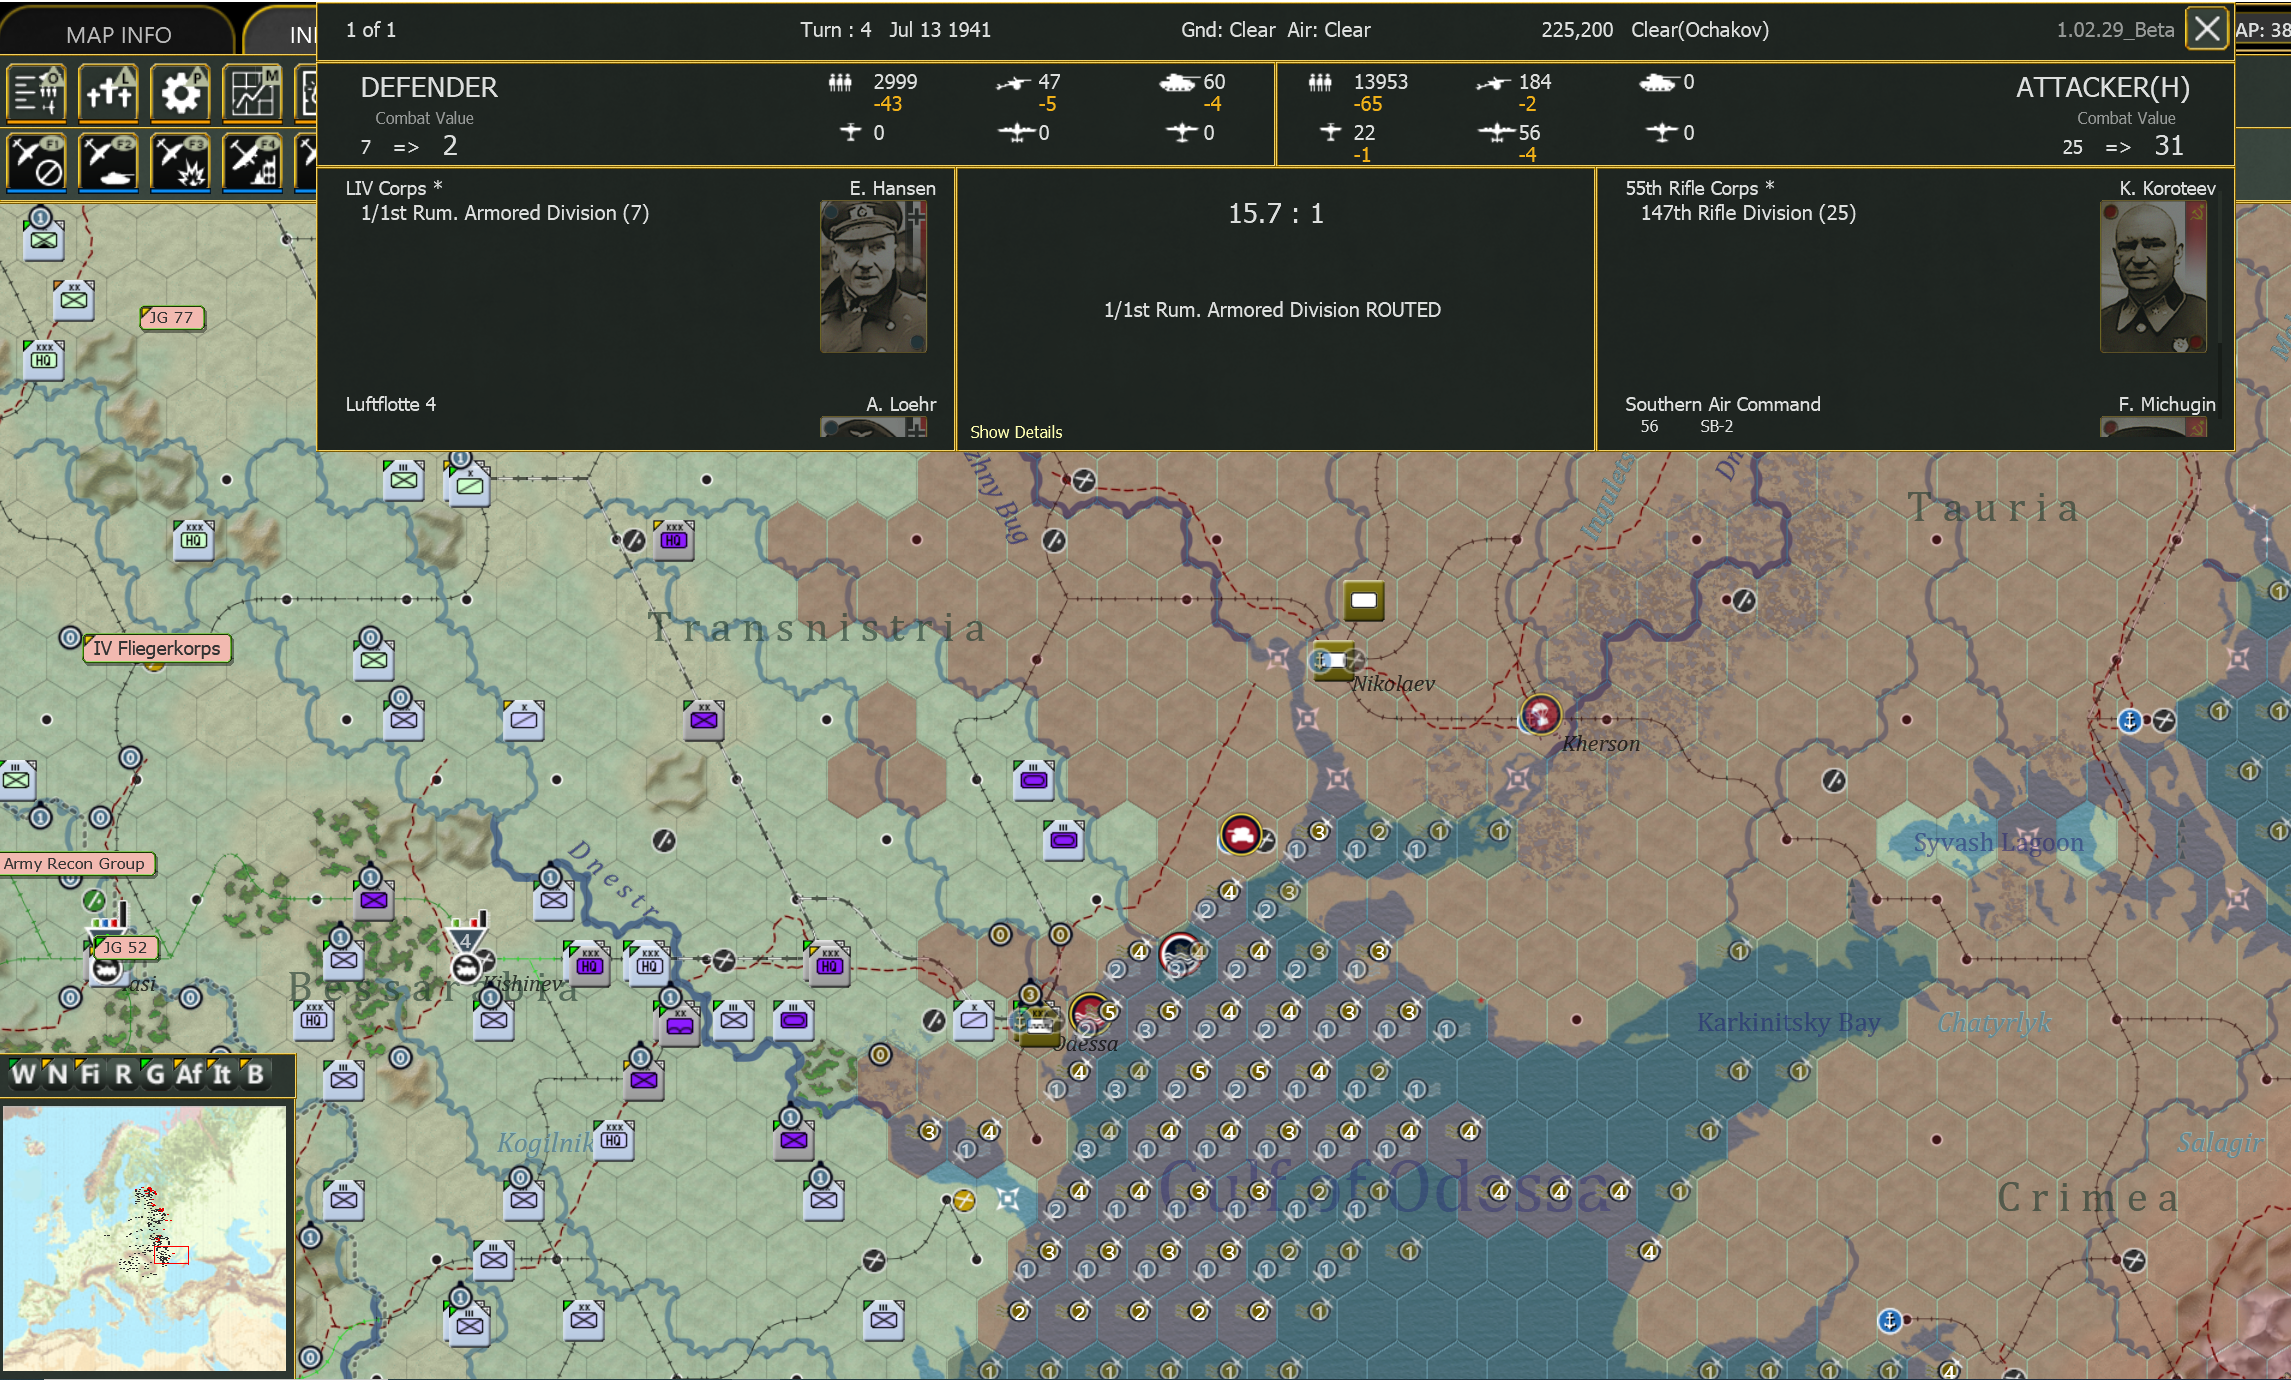Toggle the W nation filter
2291x1380 pixels.
tap(23, 1074)
